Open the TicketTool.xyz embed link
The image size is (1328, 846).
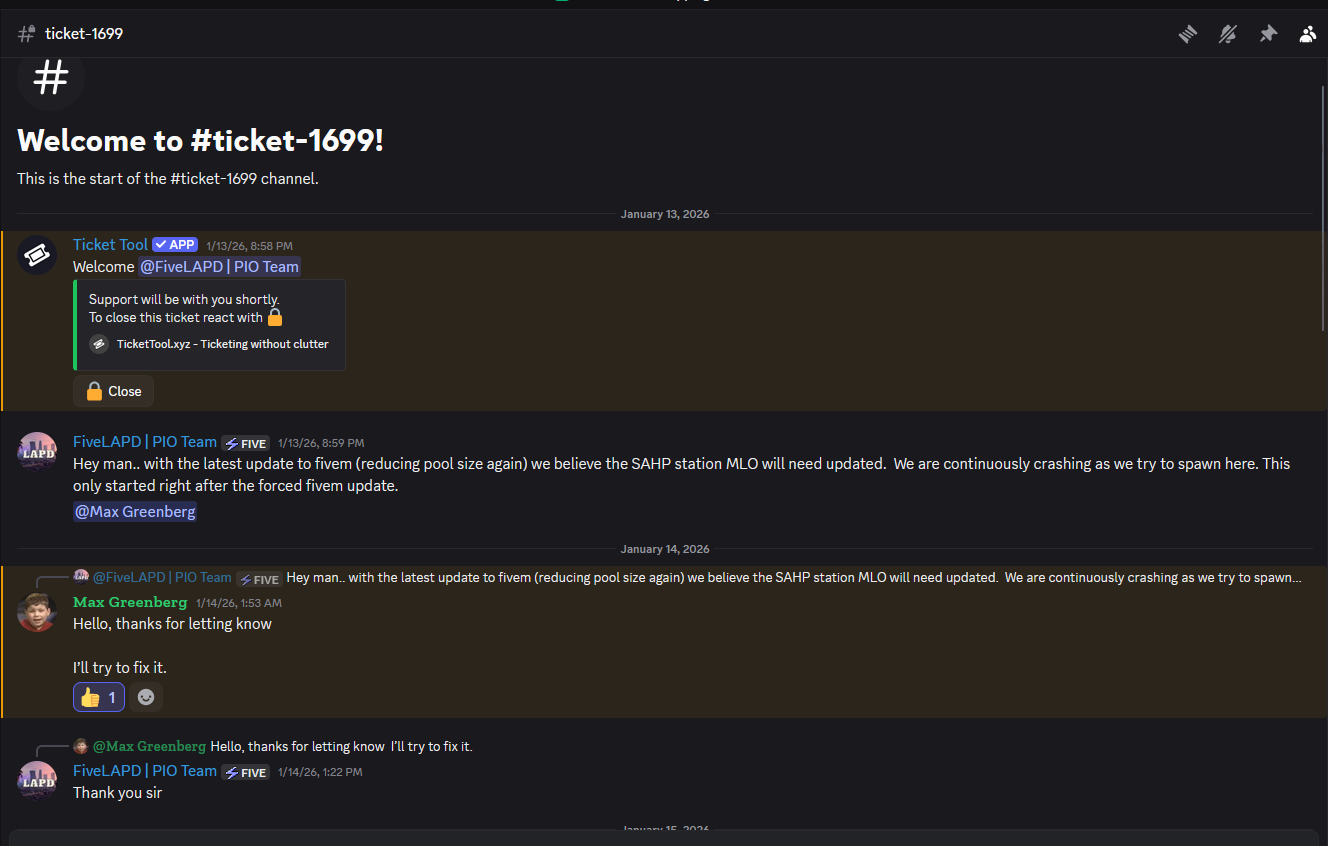point(222,344)
